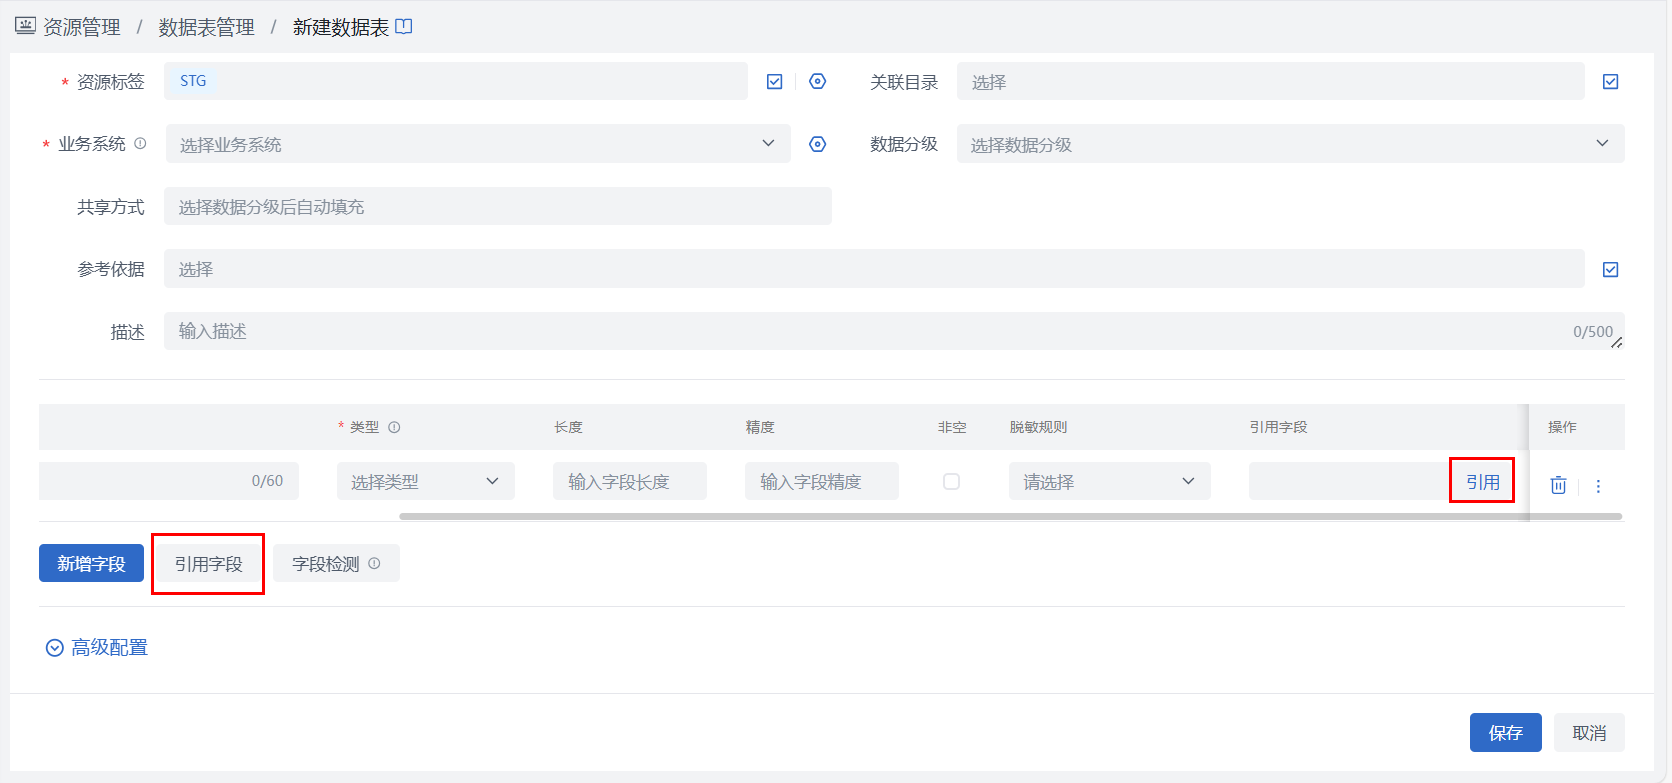Click the 资源标签 input with STG tag
The height and width of the screenshot is (783, 1672).
(x=456, y=81)
